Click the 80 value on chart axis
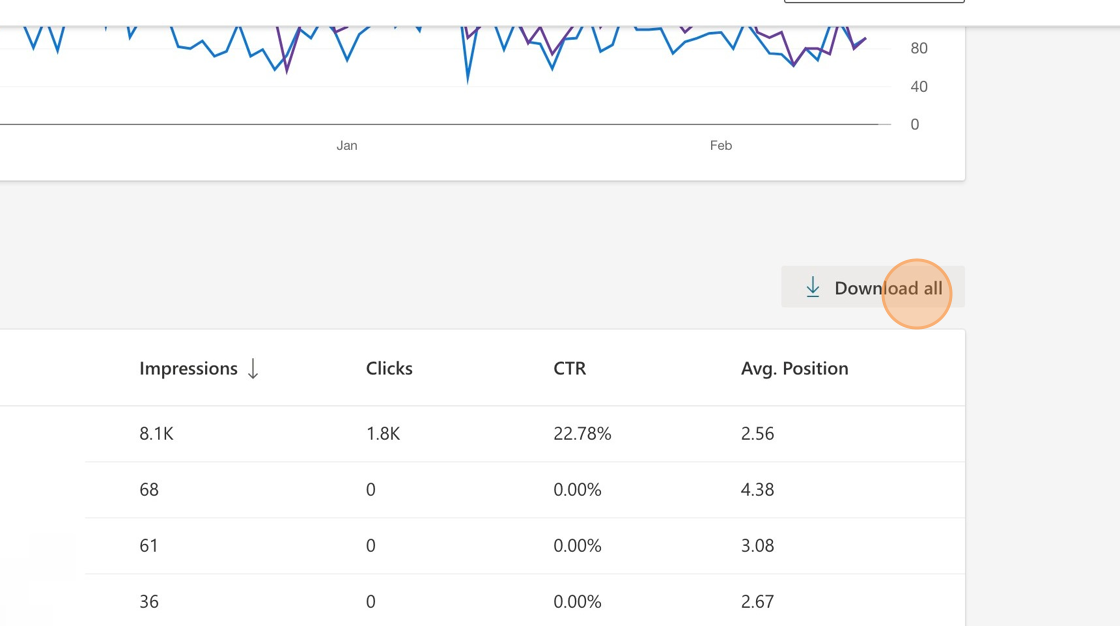Image resolution: width=1120 pixels, height=626 pixels. point(919,49)
